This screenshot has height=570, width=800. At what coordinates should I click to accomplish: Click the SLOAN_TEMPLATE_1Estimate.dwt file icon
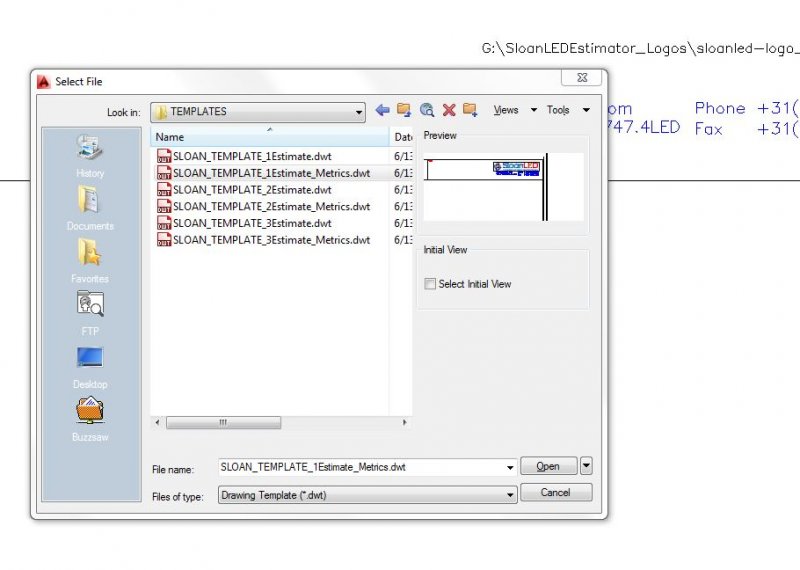click(x=164, y=156)
